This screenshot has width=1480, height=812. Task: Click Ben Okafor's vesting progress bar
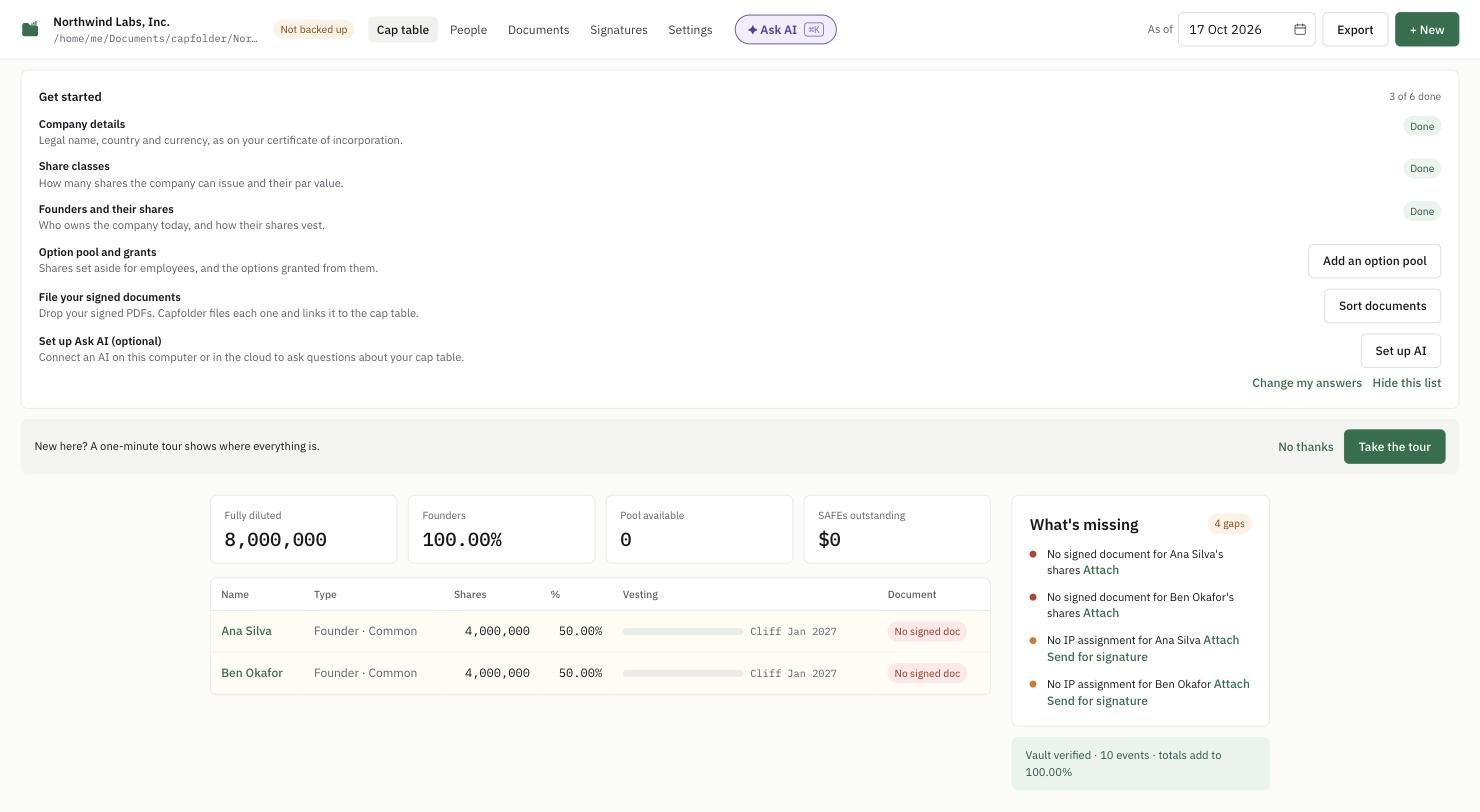click(683, 673)
